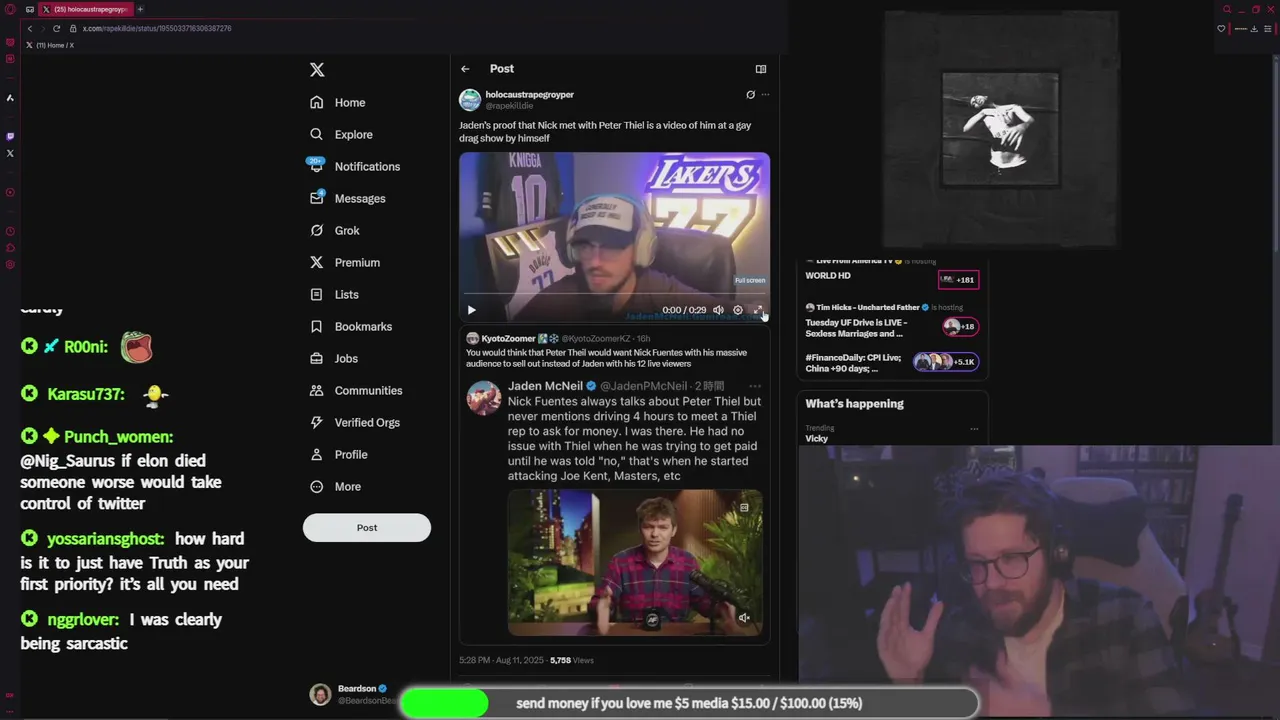Open the #FinanceDaily CPI Live space
This screenshot has height=720, width=1280.
pyautogui.click(x=853, y=363)
